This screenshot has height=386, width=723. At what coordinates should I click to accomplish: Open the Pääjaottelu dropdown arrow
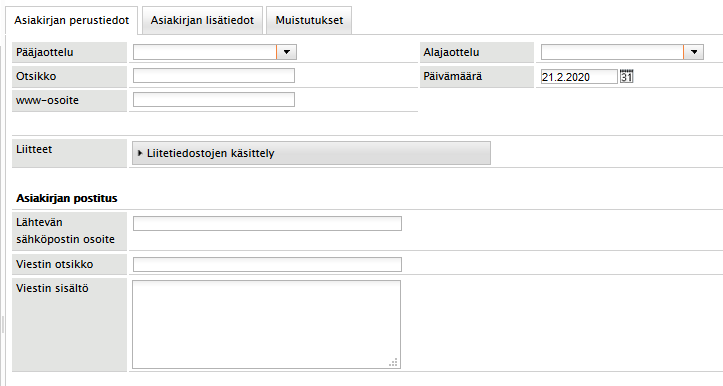click(286, 52)
